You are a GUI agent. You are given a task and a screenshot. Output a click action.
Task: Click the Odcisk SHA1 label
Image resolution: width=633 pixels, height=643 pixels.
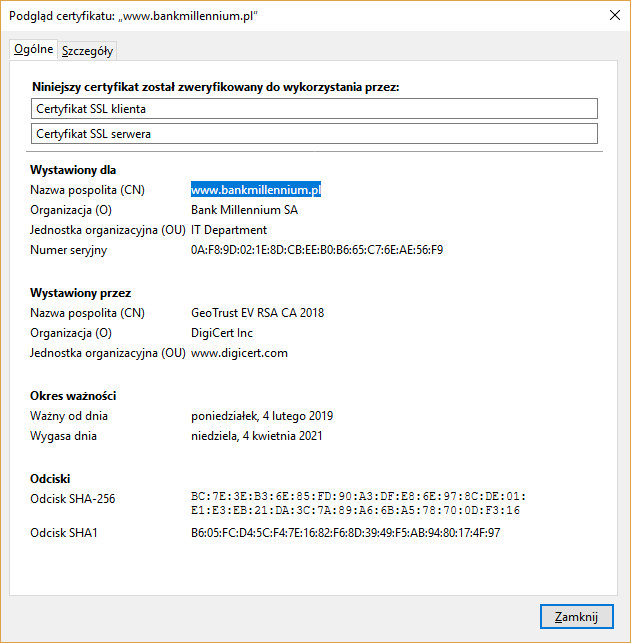[64, 533]
